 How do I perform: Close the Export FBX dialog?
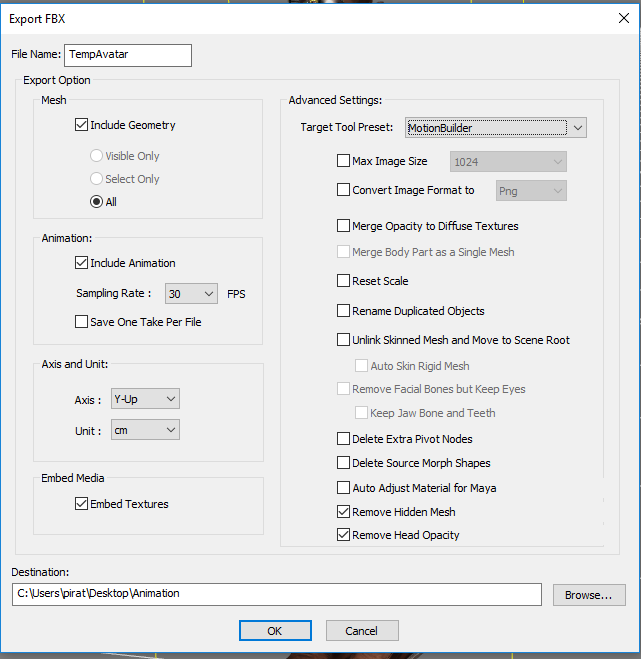tap(624, 18)
